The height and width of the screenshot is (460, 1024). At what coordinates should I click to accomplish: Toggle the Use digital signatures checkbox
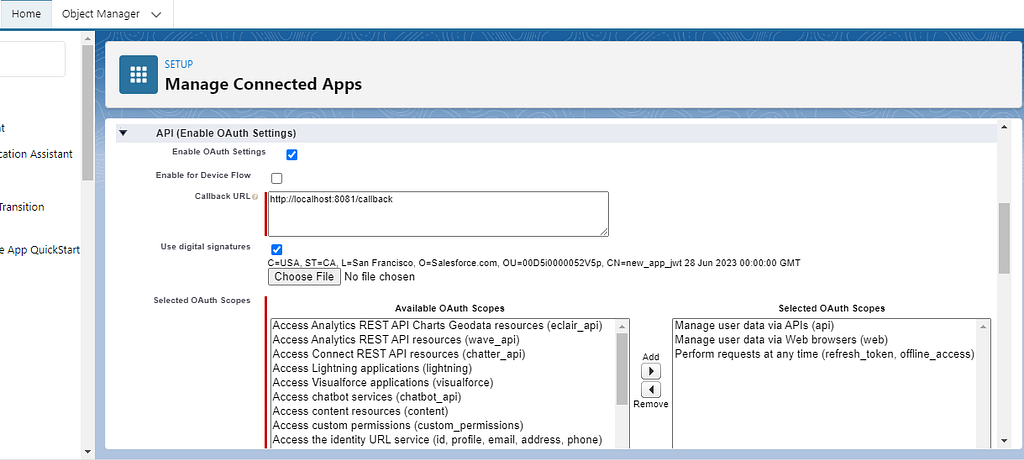[x=277, y=250]
